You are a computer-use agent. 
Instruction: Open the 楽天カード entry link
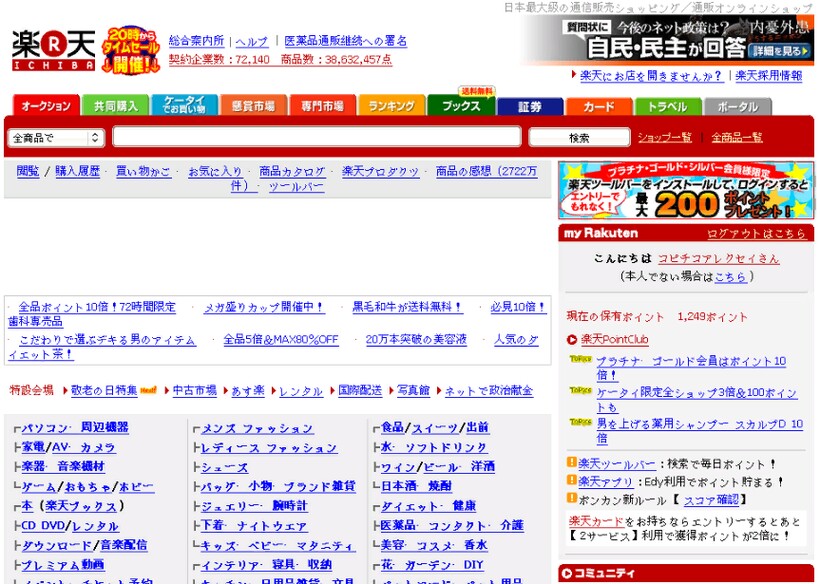596,521
